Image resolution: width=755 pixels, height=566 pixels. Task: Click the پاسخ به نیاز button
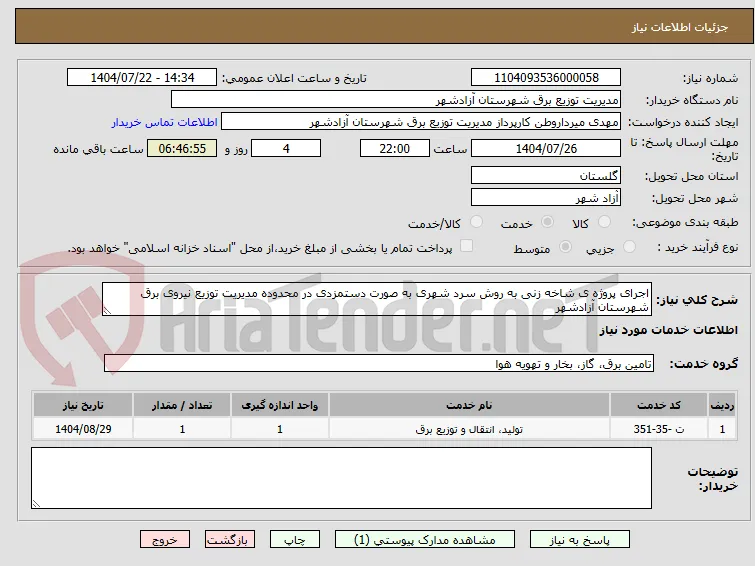(580, 540)
